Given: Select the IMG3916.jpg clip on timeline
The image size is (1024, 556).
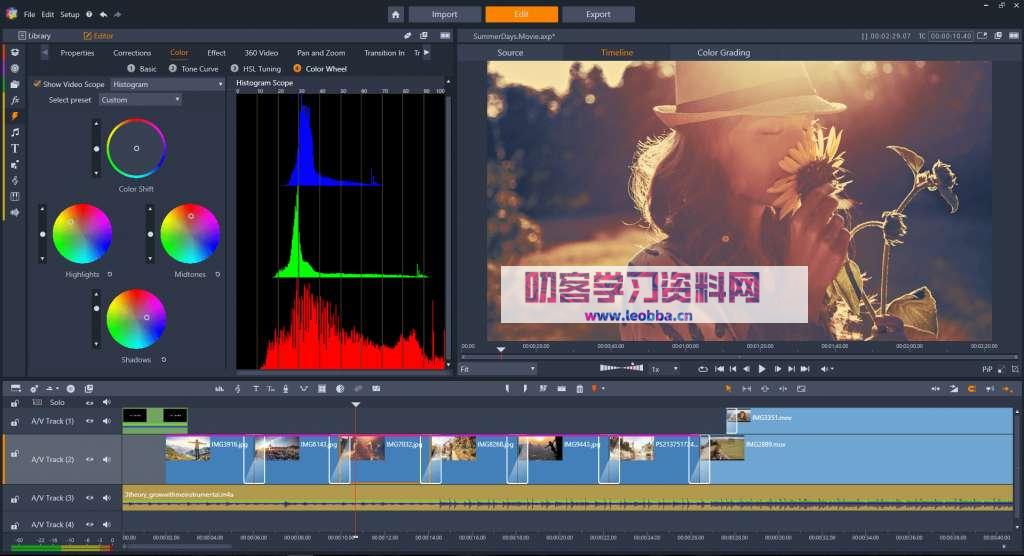Looking at the screenshot, I should click(206, 459).
